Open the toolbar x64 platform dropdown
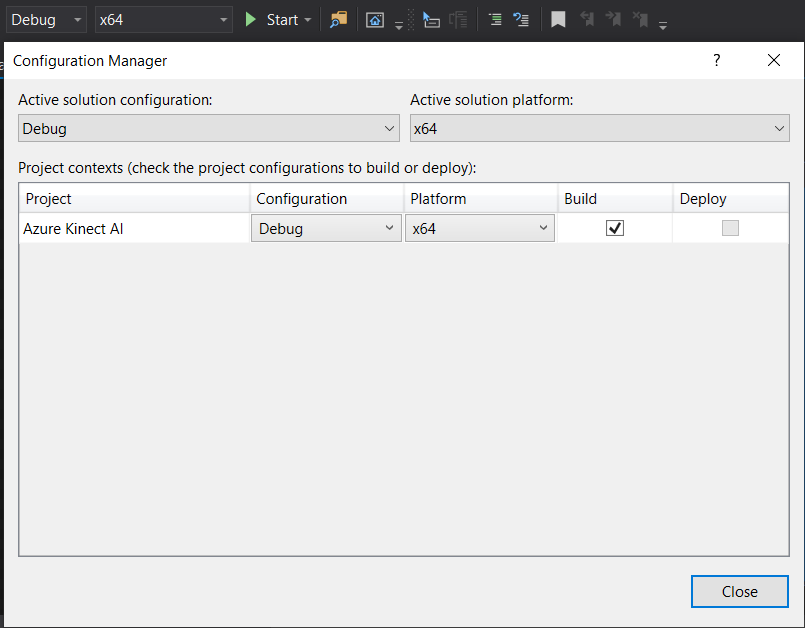Image resolution: width=805 pixels, height=628 pixels. (x=164, y=20)
